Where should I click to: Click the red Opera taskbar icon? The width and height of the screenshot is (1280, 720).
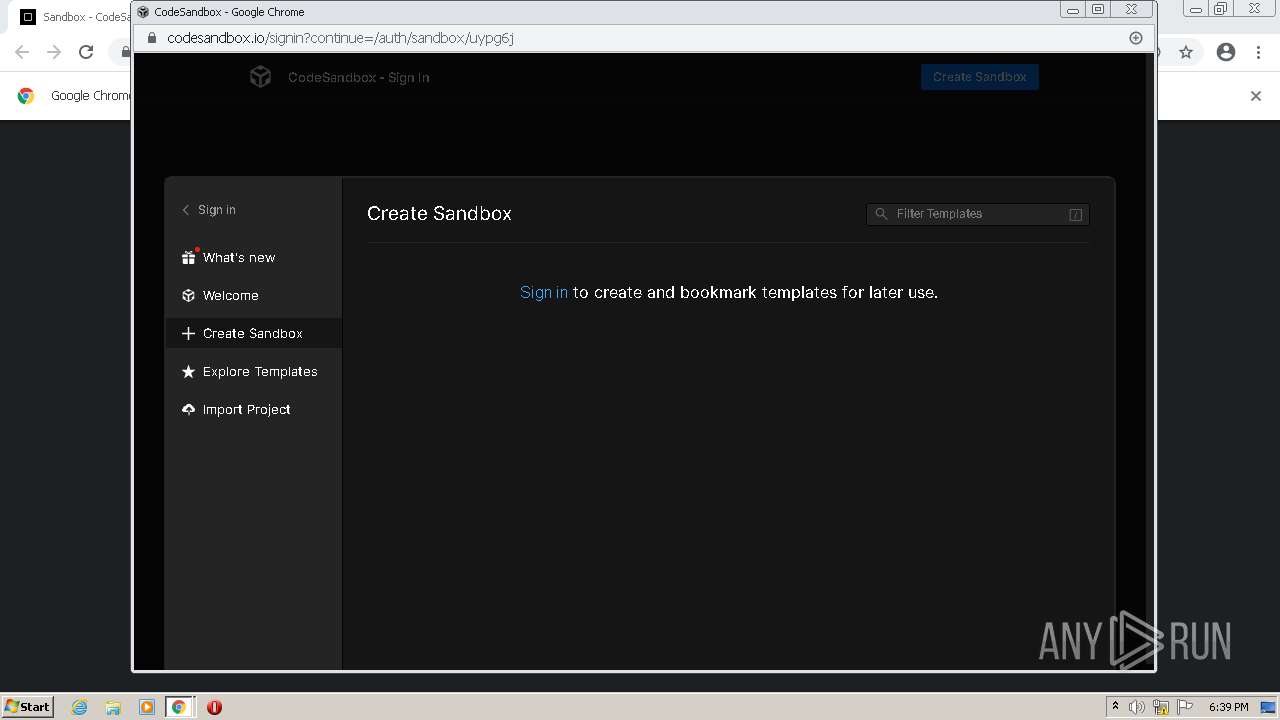(214, 707)
